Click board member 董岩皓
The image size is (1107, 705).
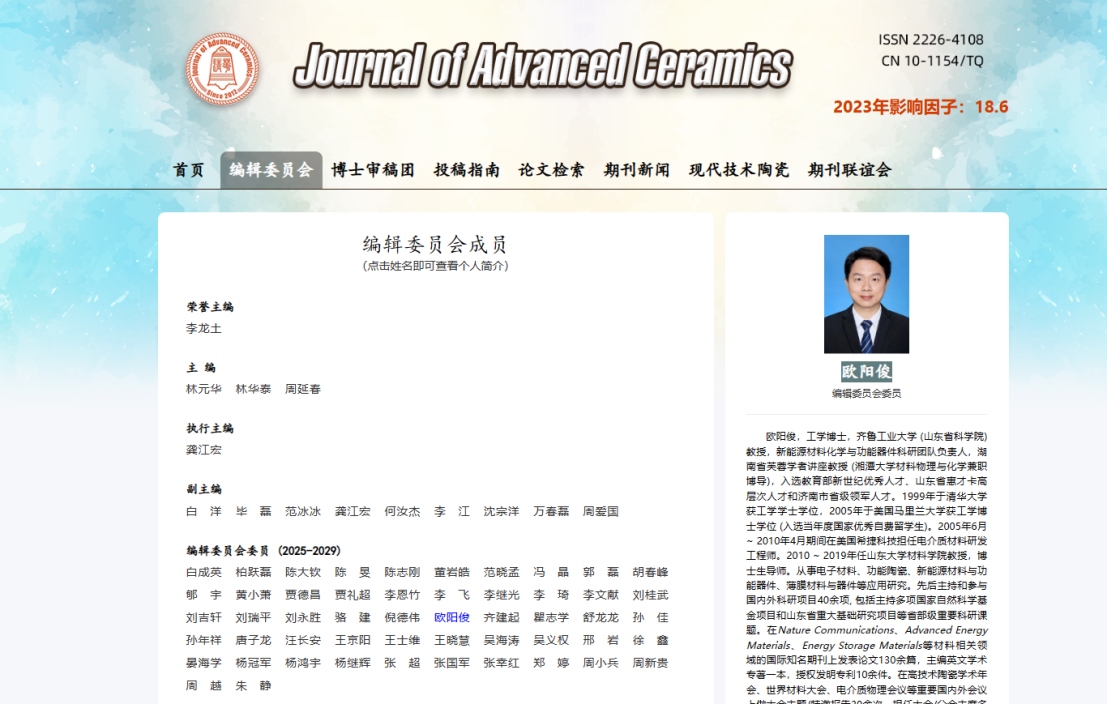pos(452,572)
